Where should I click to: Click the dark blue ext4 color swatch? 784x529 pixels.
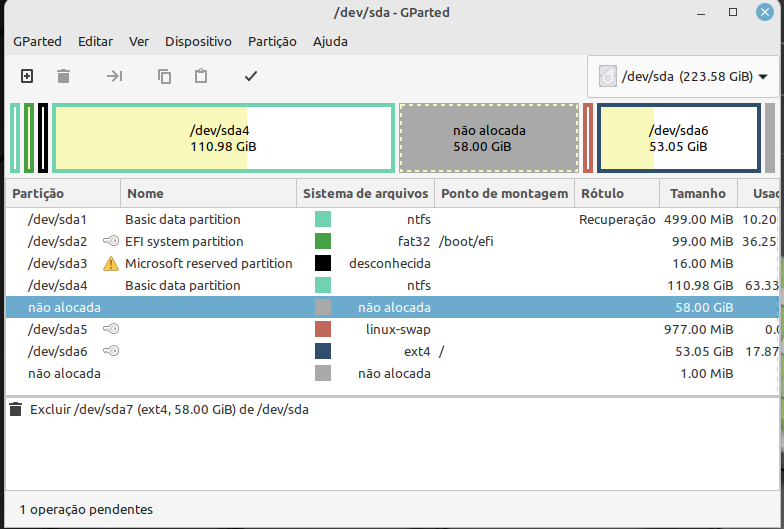tap(323, 352)
